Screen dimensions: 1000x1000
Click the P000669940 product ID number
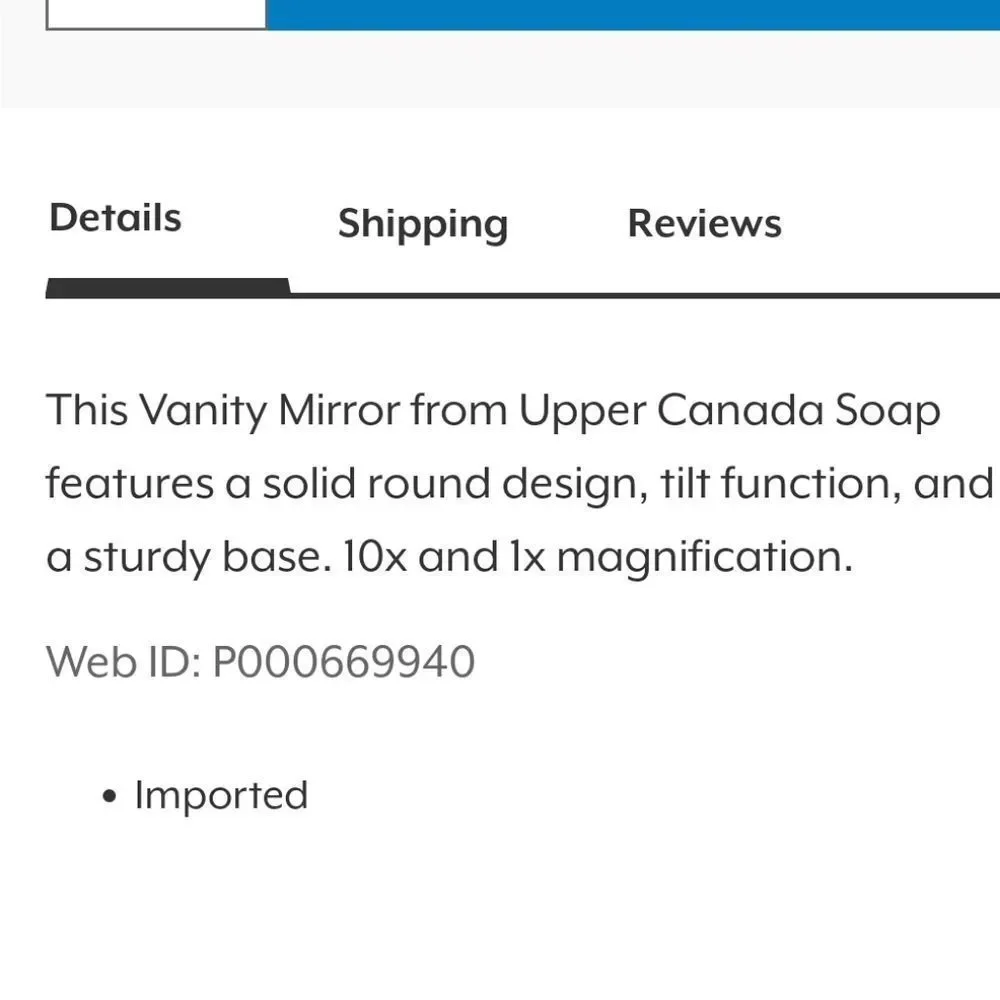344,661
